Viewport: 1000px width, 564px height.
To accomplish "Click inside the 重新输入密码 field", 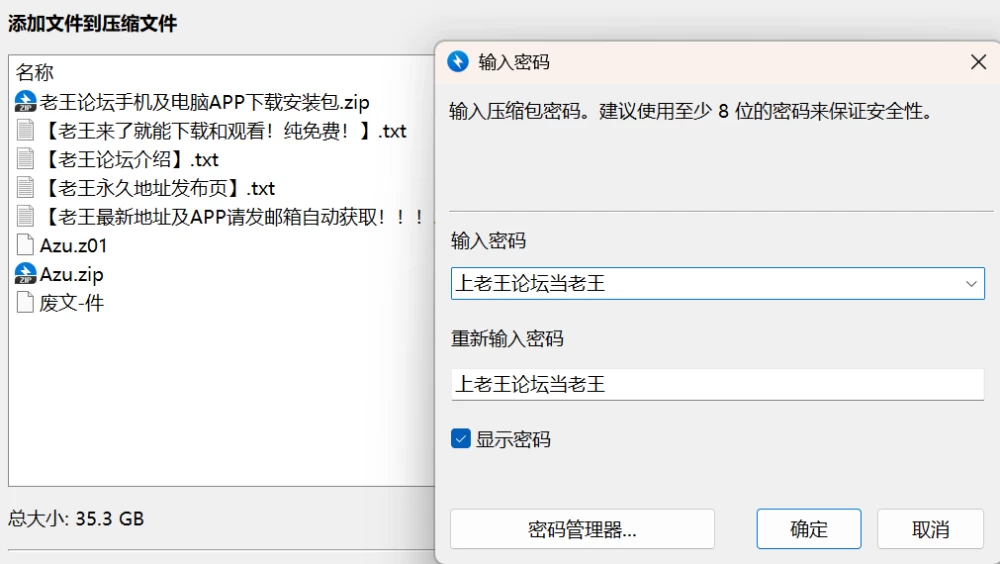I will [717, 385].
